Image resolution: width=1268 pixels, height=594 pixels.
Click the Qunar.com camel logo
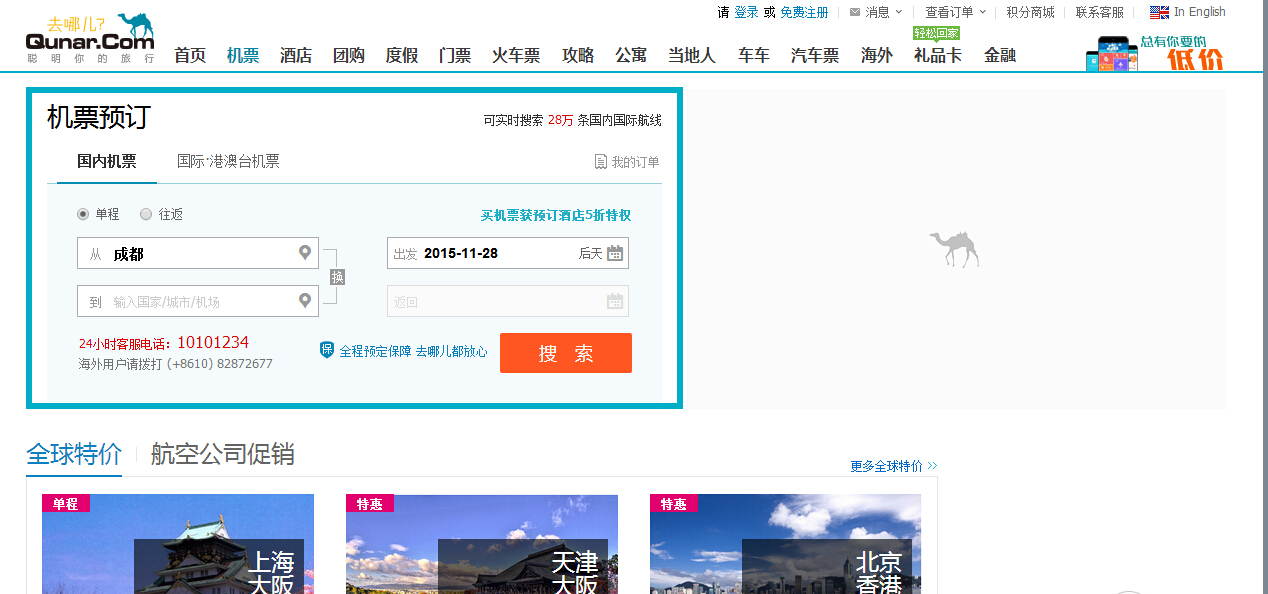90,40
